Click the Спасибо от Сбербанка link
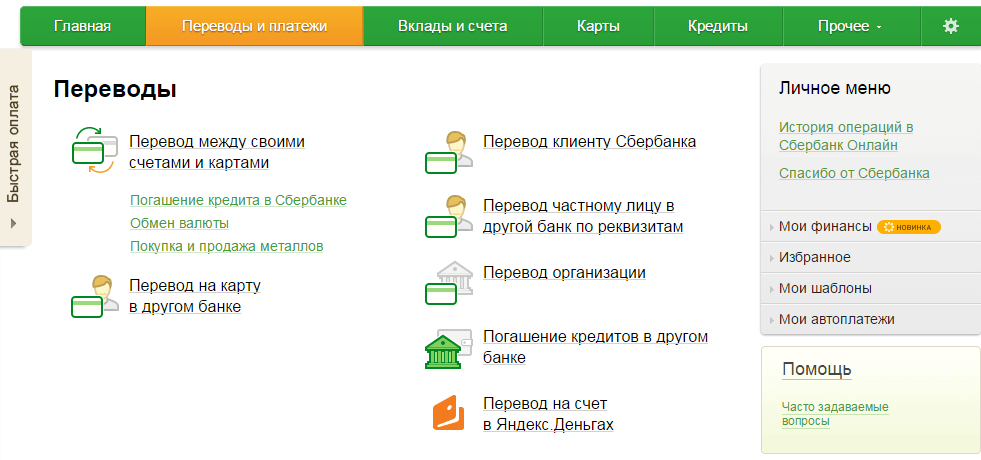This screenshot has height=460, width=981. (854, 173)
